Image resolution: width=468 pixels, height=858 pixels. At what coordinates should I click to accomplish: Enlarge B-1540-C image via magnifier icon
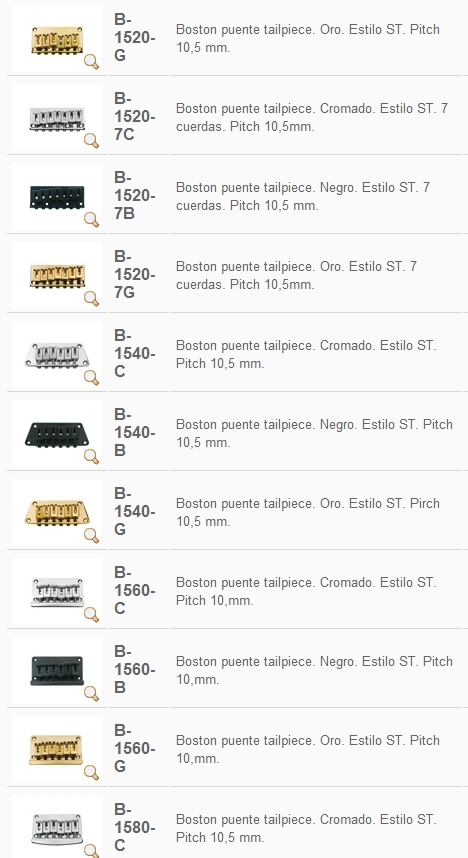(x=91, y=378)
